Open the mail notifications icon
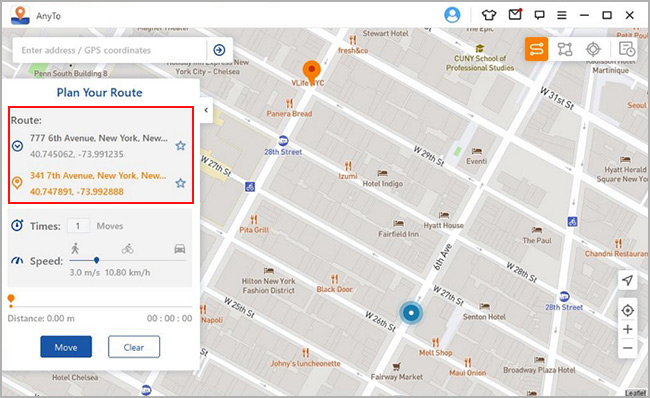Image resolution: width=650 pixels, height=398 pixels. [515, 15]
